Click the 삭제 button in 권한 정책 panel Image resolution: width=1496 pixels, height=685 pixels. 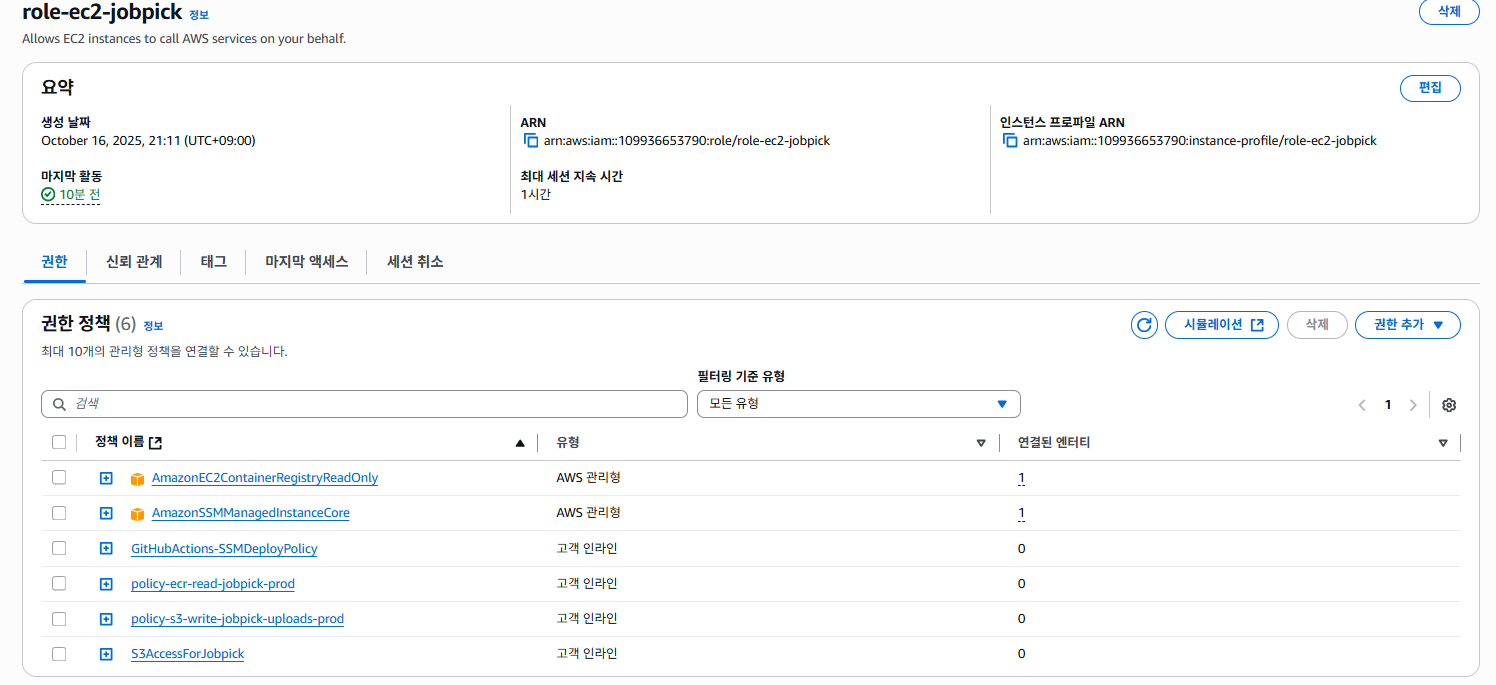point(1316,325)
